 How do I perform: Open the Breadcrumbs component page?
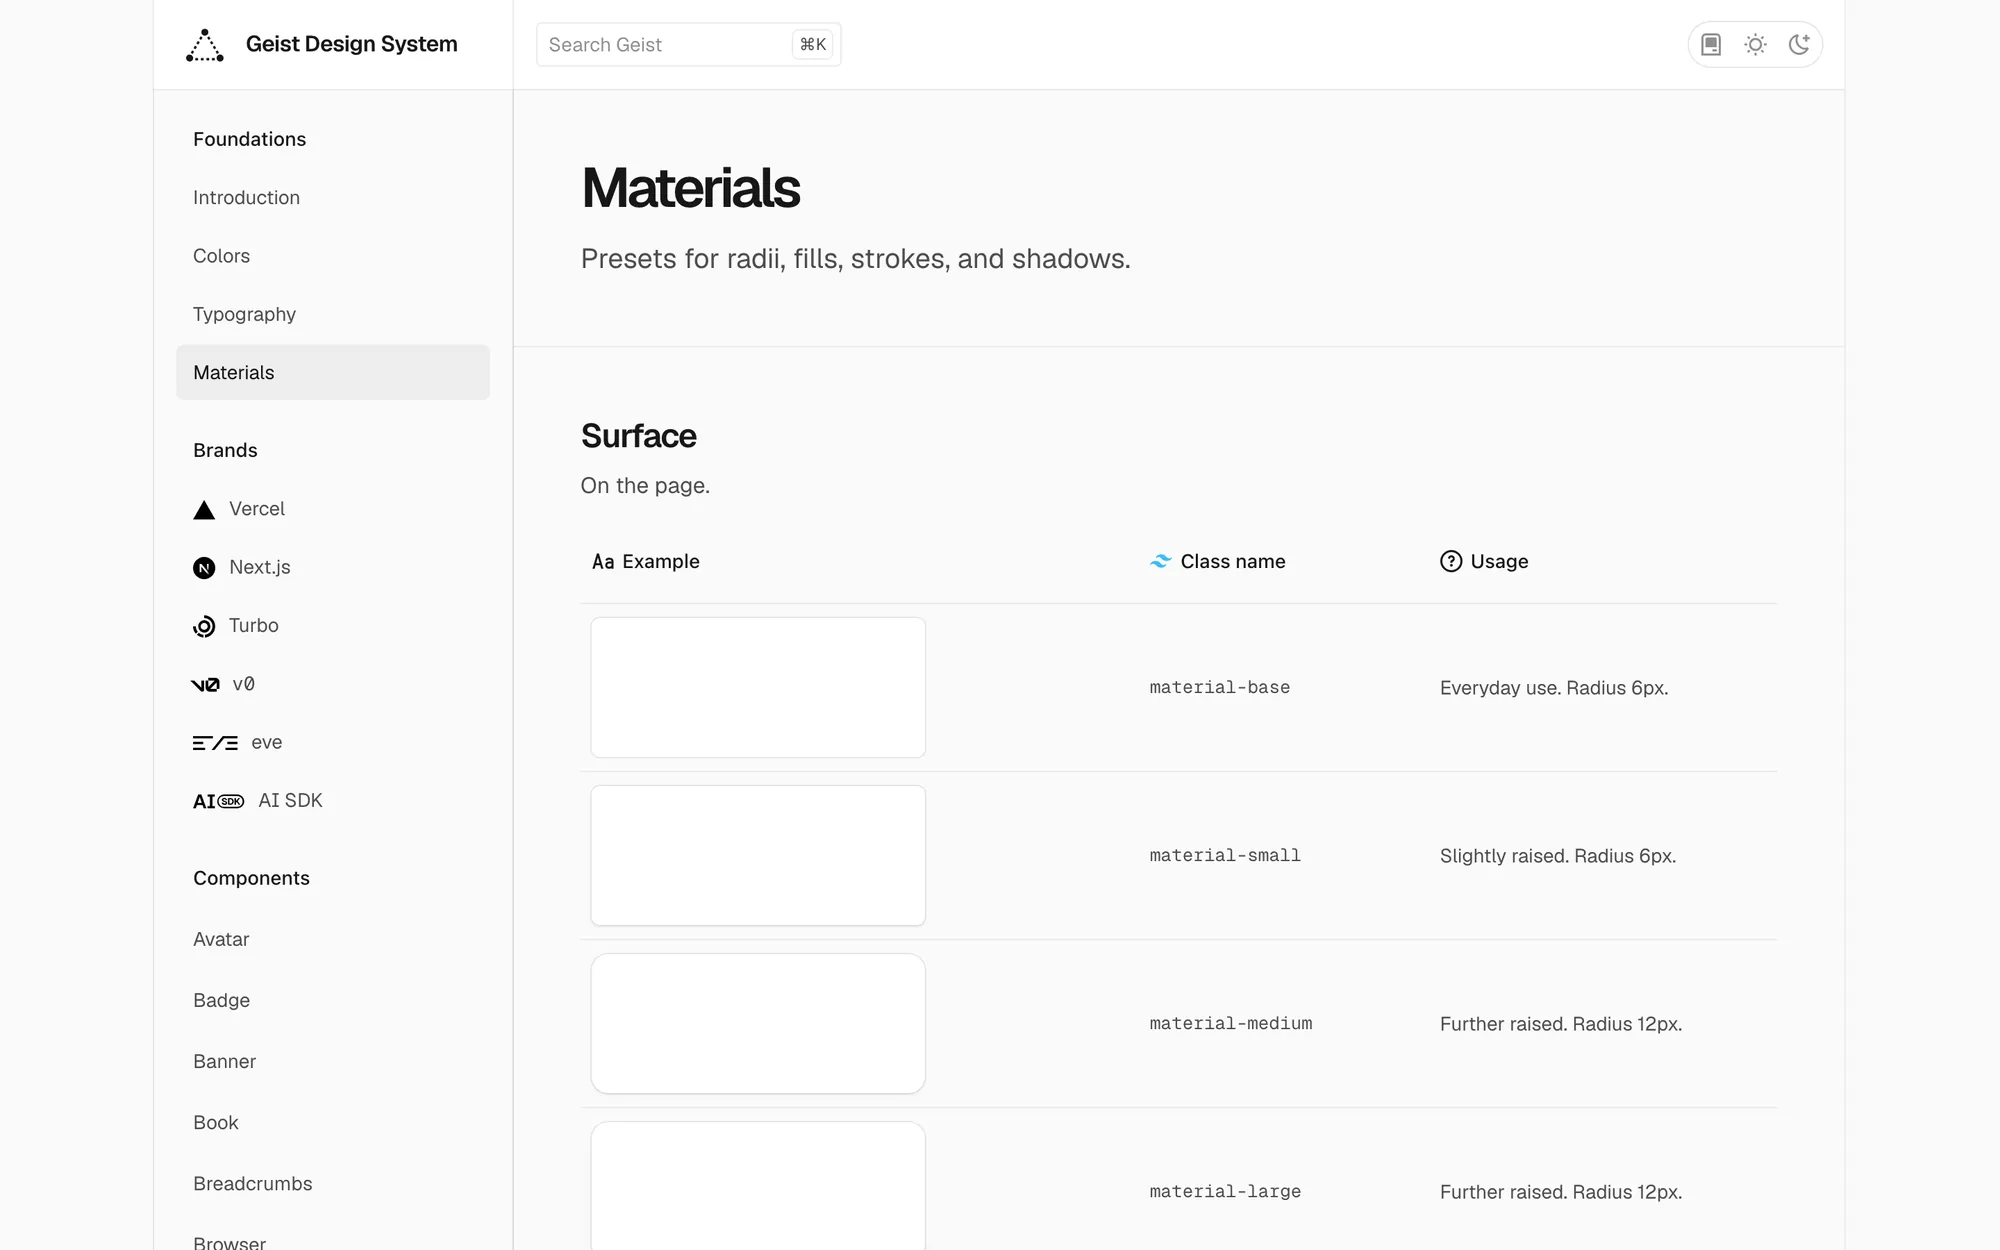click(x=253, y=1183)
